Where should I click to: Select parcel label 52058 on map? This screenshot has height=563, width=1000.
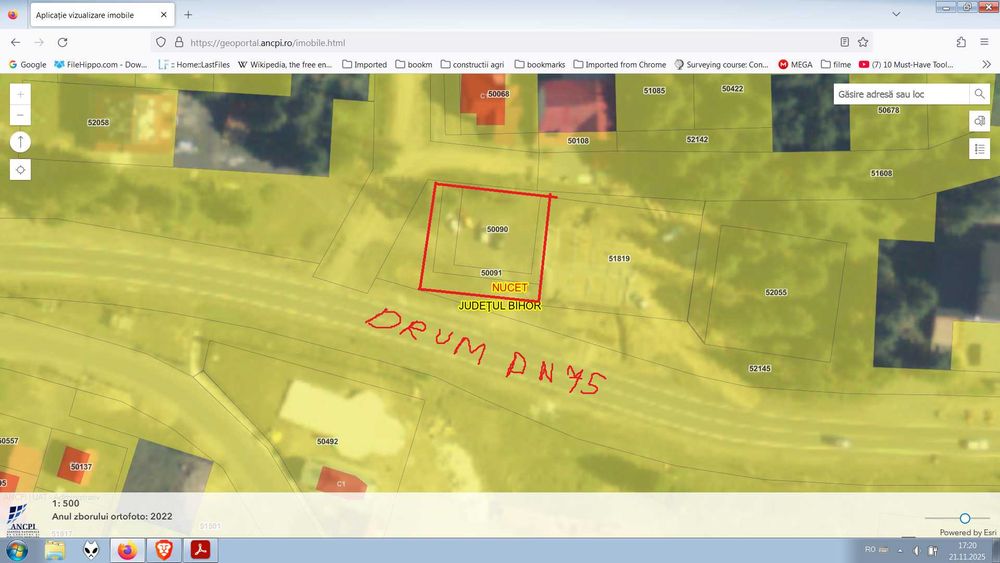click(98, 122)
